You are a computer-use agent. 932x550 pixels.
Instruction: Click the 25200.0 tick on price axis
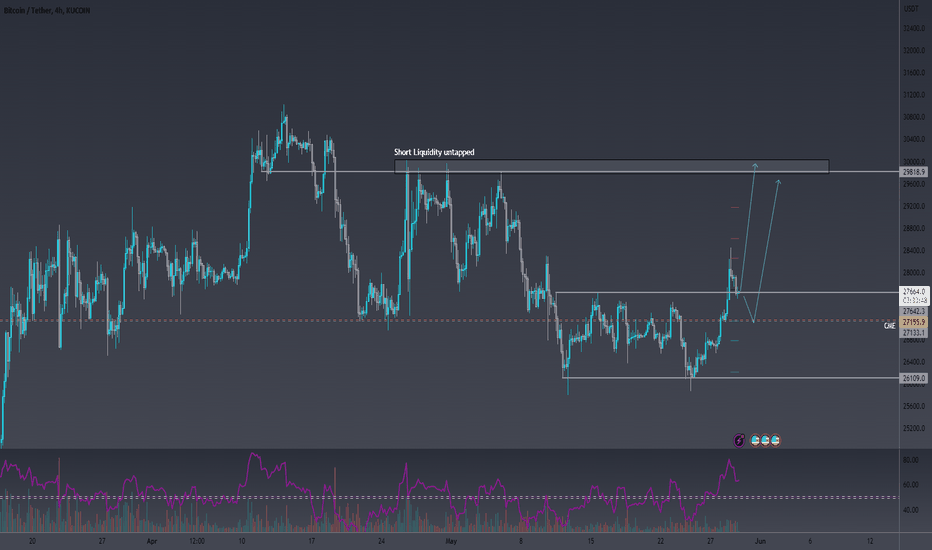point(914,428)
